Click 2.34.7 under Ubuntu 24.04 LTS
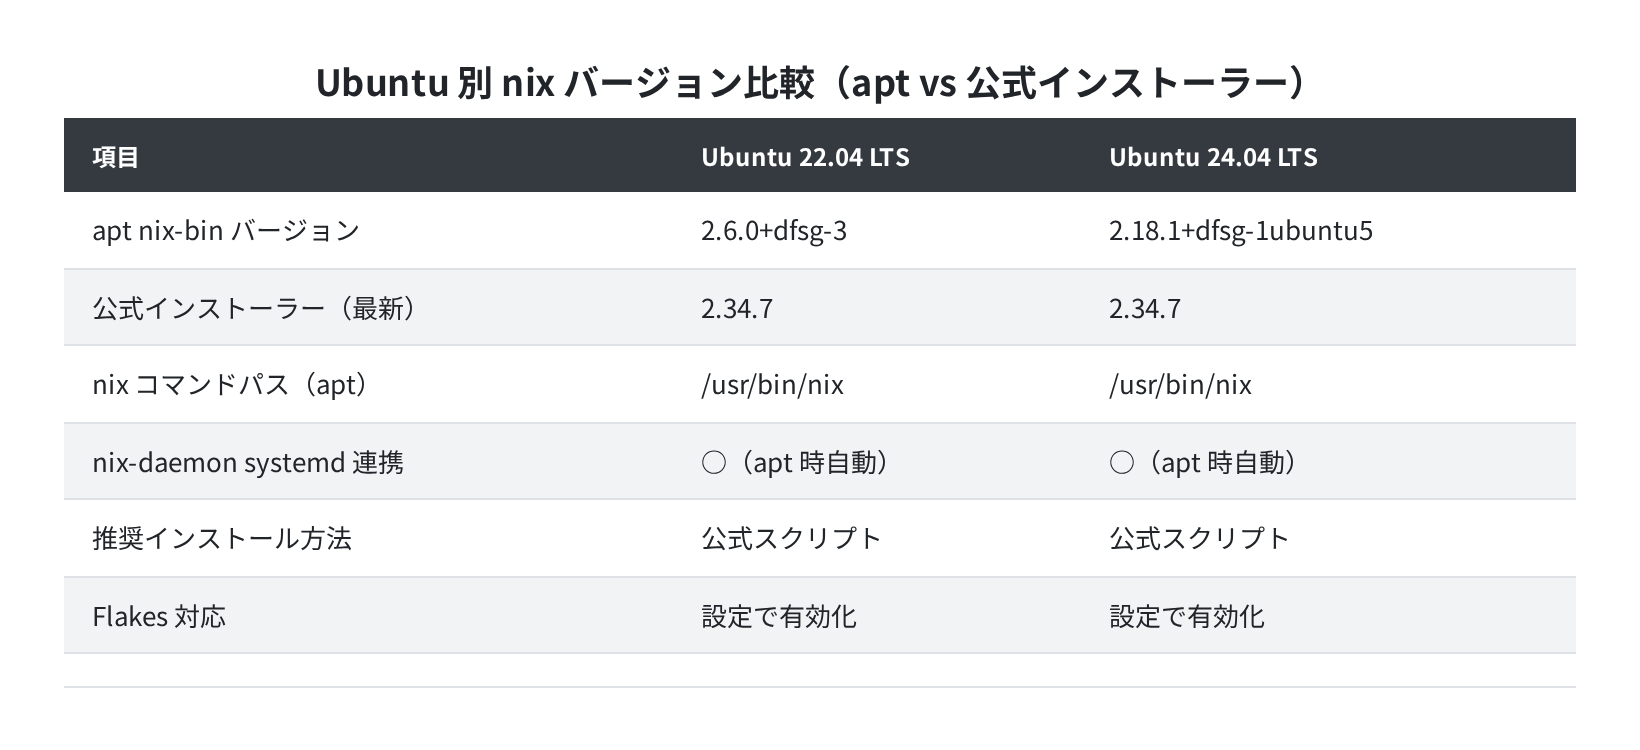This screenshot has height=750, width=1640. tap(1145, 308)
